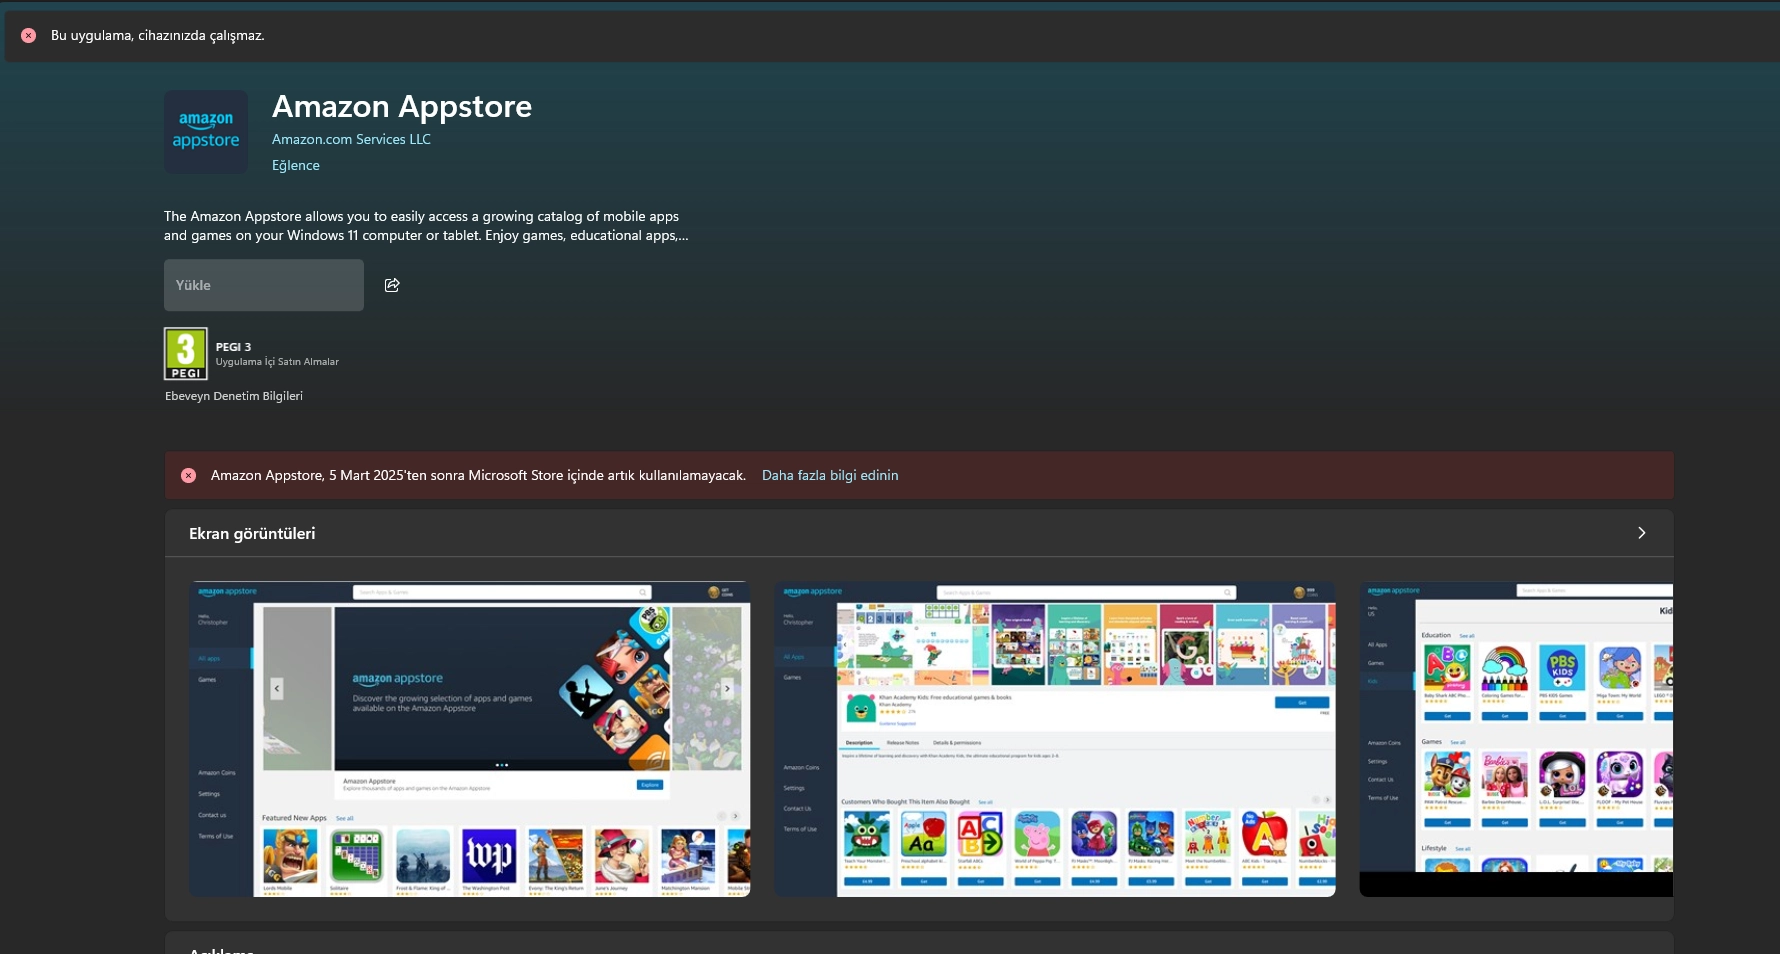Click the app description starting 'The Amazon Appstore allows'
This screenshot has width=1780, height=954.
pos(426,226)
